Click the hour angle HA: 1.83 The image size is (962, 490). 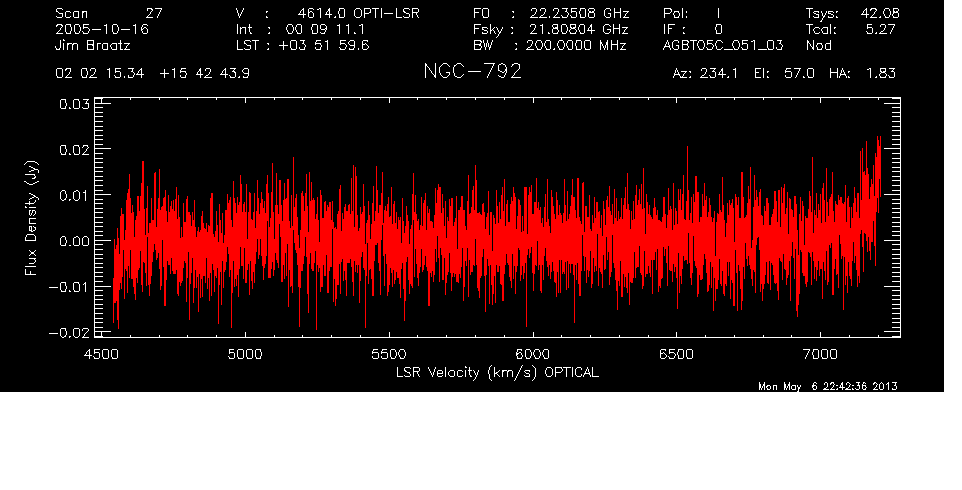click(x=862, y=74)
